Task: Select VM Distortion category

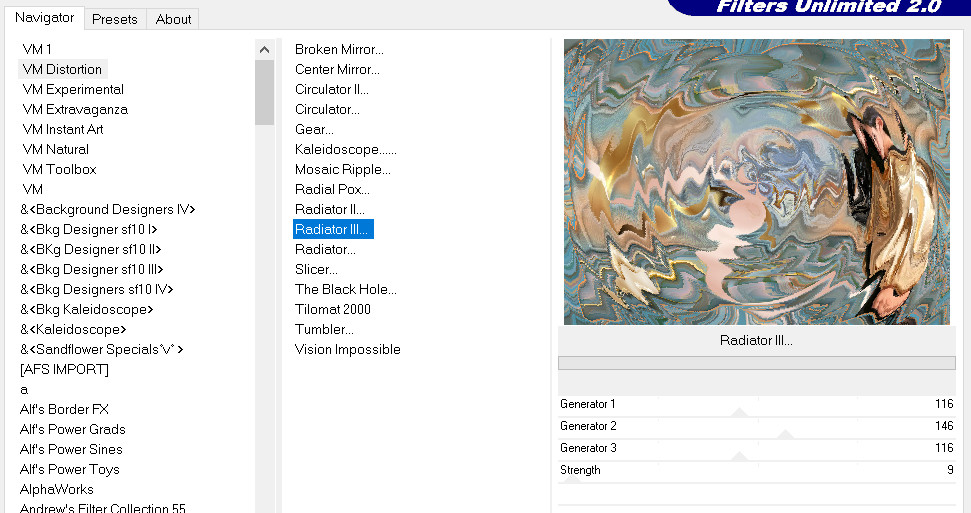Action: pos(62,69)
